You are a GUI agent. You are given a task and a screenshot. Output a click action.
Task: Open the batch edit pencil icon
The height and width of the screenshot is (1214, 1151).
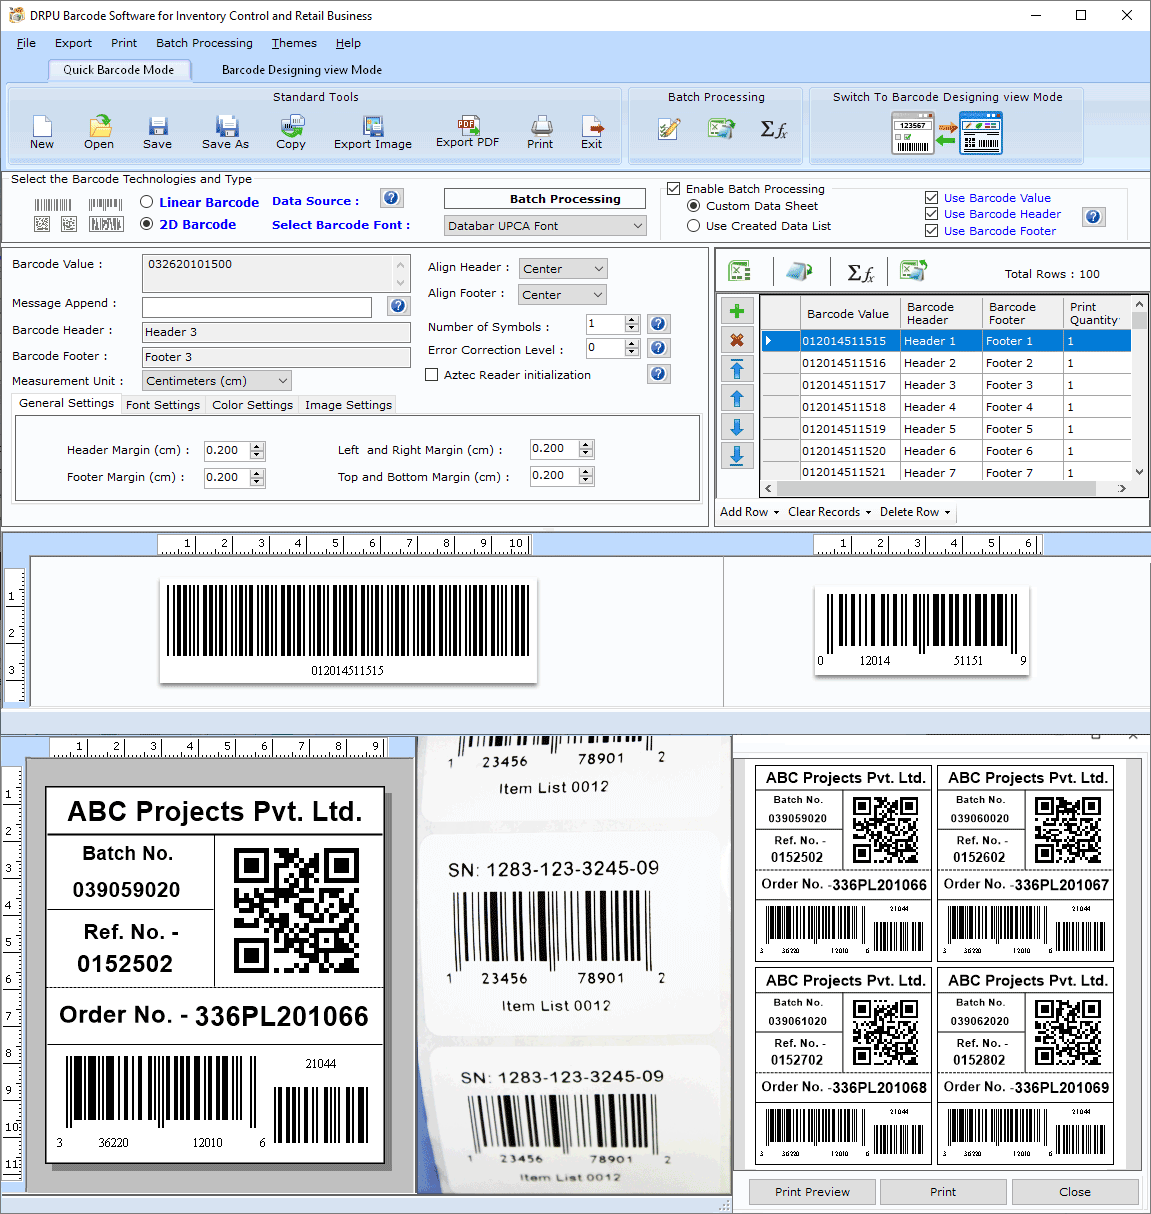click(669, 128)
